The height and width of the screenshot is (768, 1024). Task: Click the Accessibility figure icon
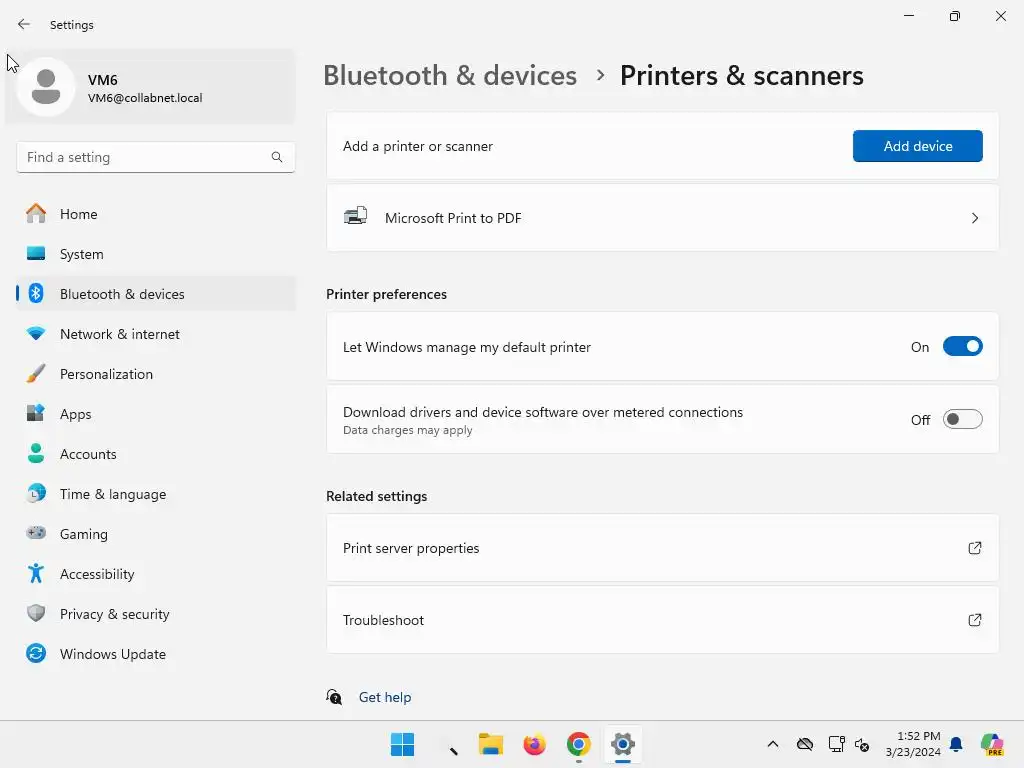36,573
